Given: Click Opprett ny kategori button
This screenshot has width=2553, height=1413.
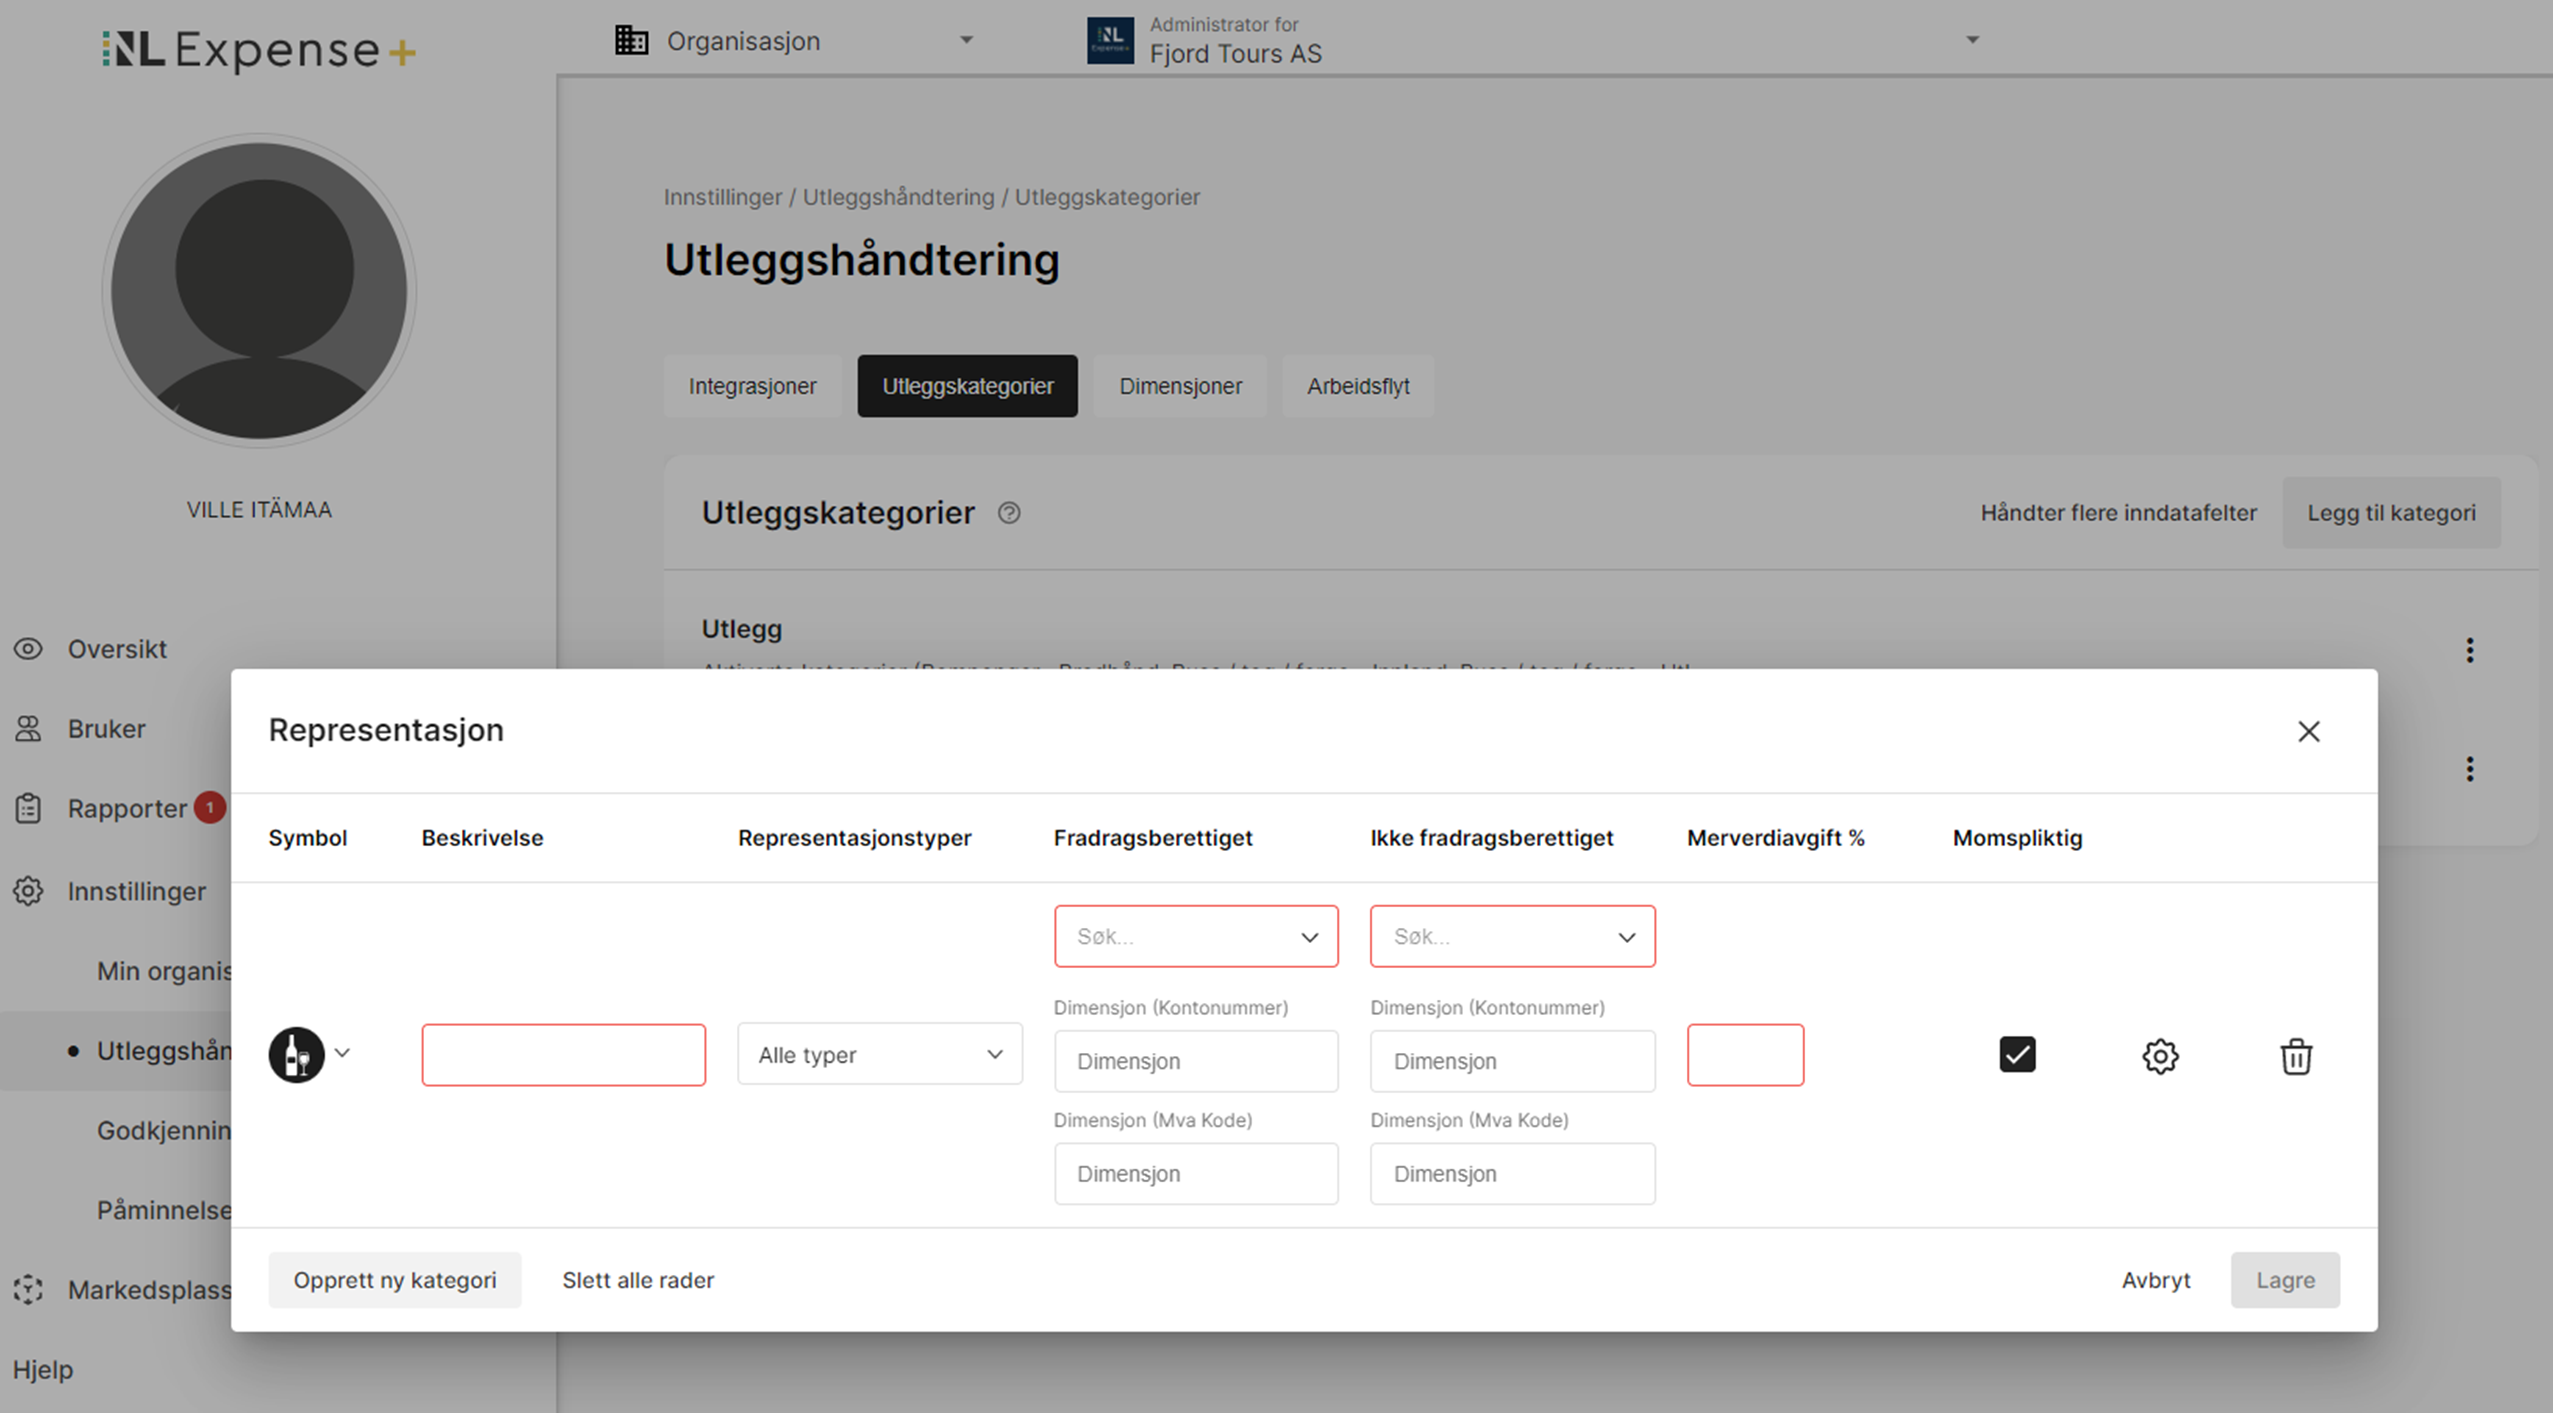Looking at the screenshot, I should click(x=394, y=1280).
